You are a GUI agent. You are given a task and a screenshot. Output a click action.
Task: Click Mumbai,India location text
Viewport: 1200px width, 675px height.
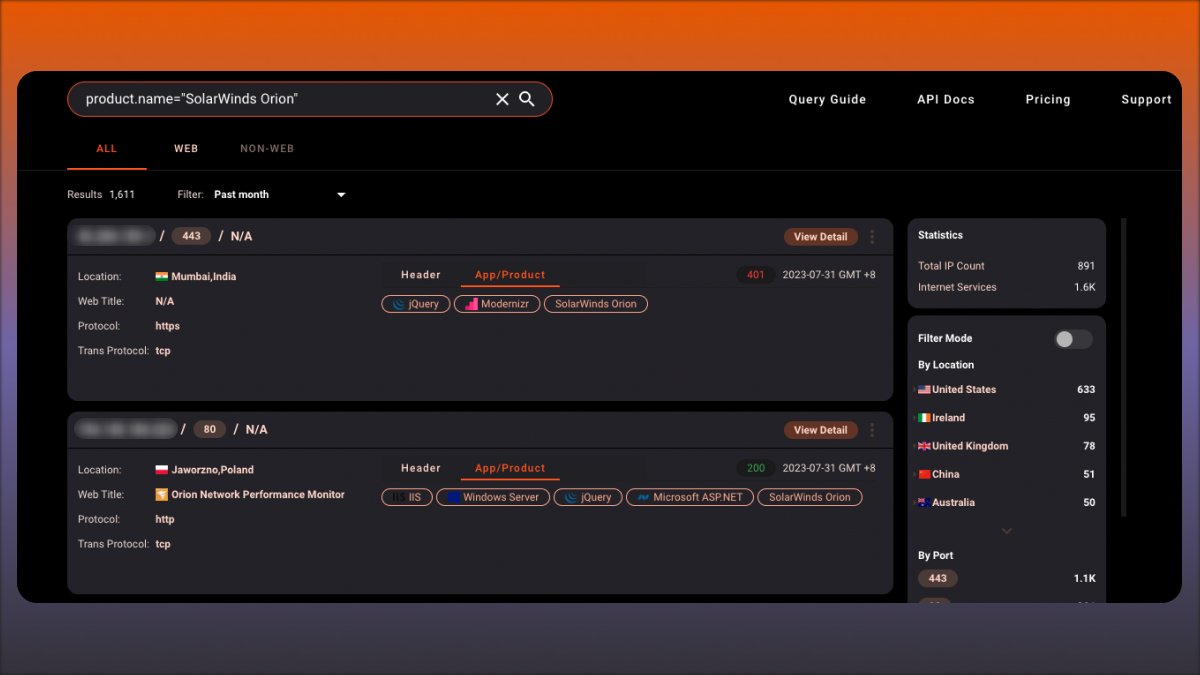pos(204,277)
